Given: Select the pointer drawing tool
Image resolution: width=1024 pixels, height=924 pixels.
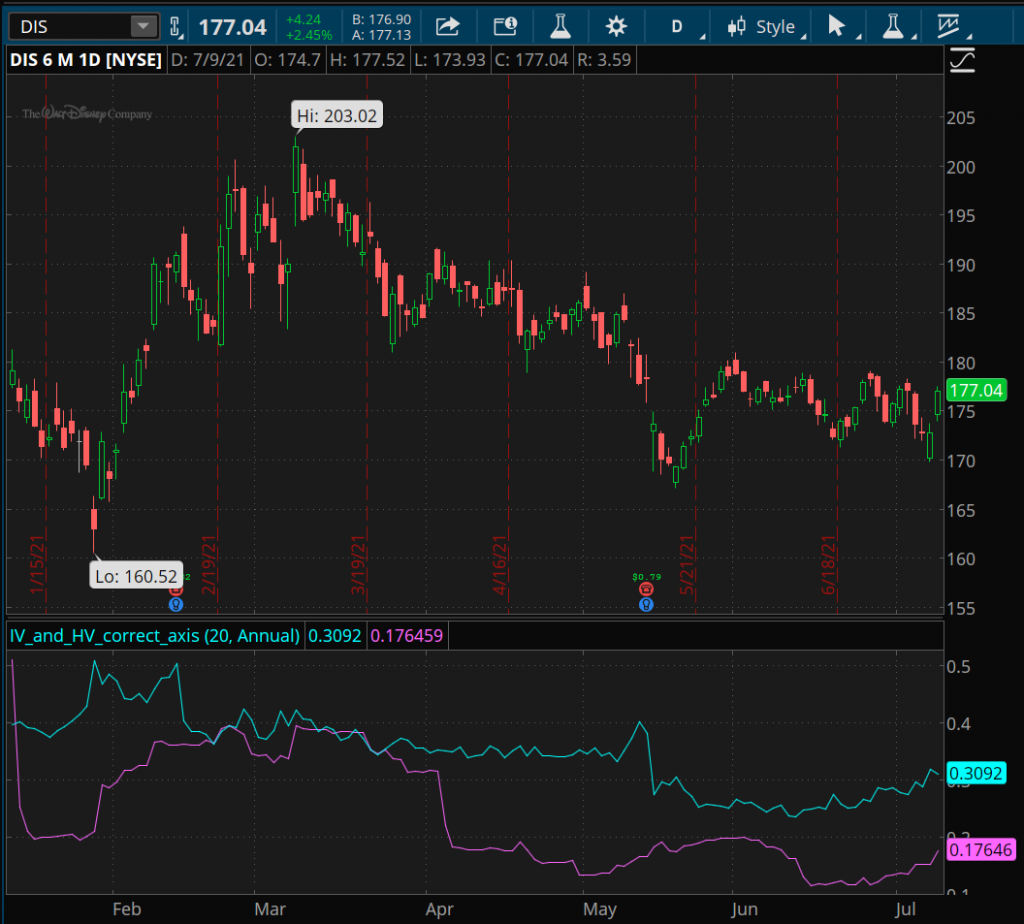Looking at the screenshot, I should pos(837,27).
